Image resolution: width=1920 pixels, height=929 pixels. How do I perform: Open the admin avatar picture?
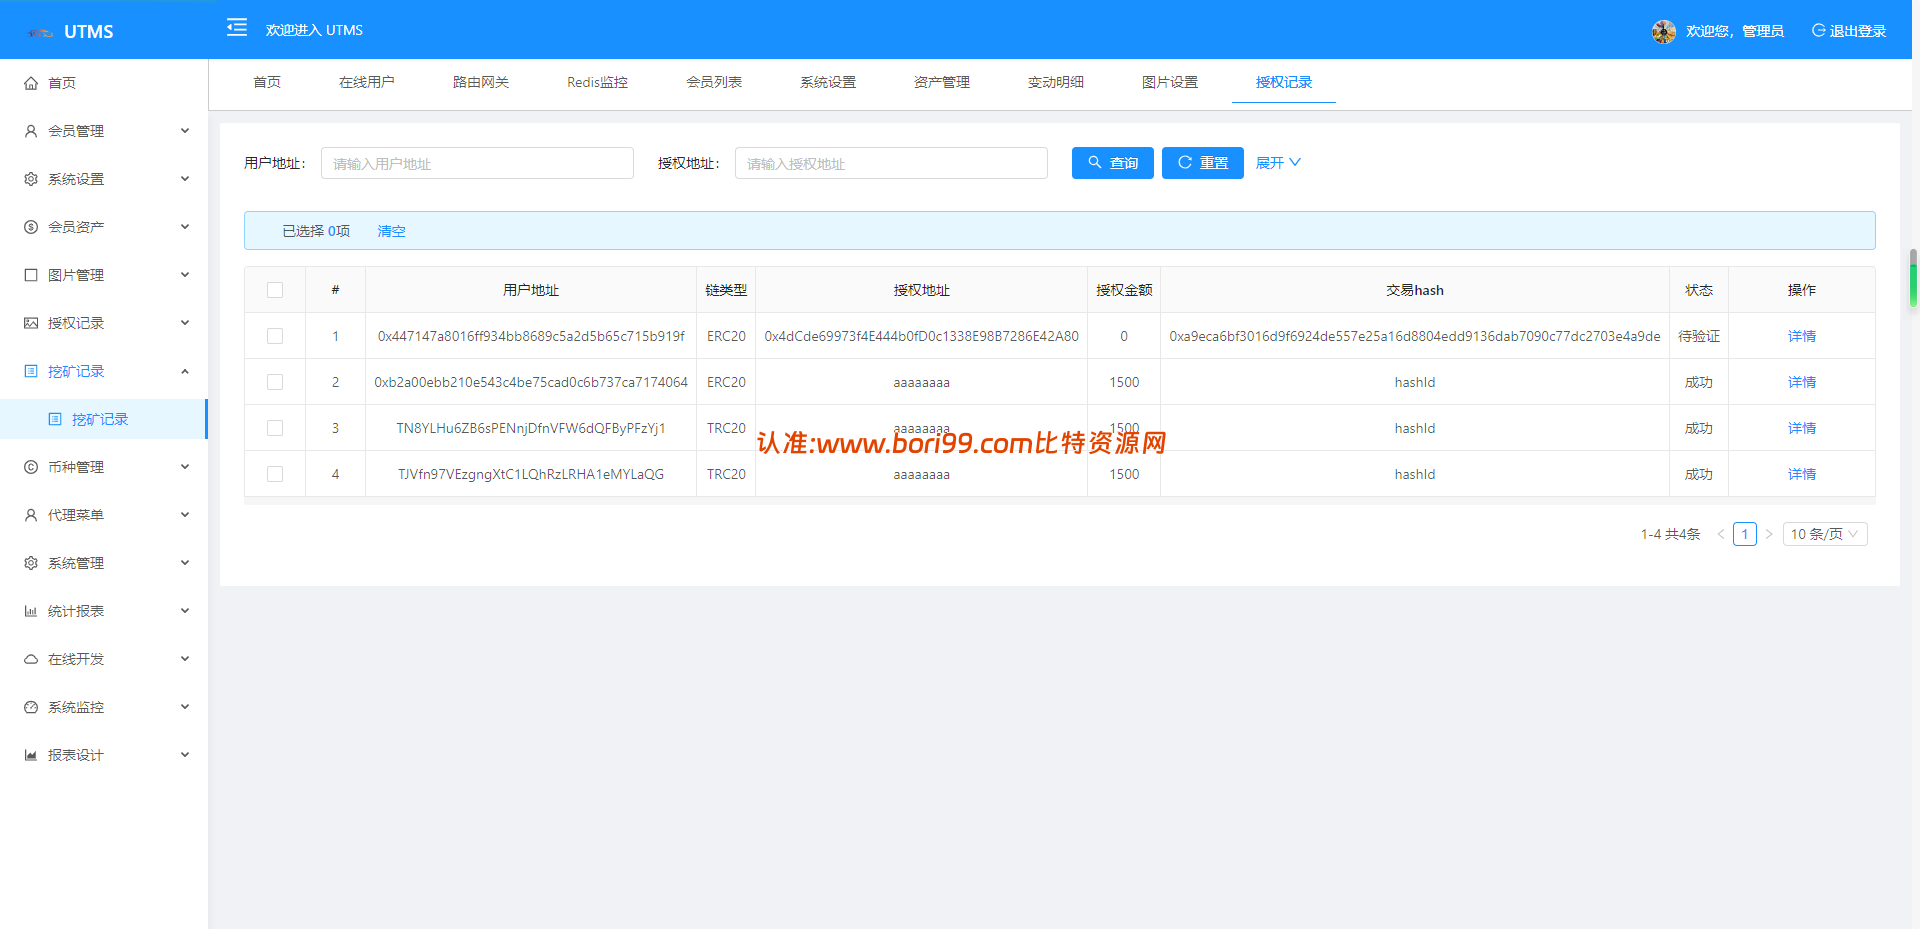point(1664,32)
